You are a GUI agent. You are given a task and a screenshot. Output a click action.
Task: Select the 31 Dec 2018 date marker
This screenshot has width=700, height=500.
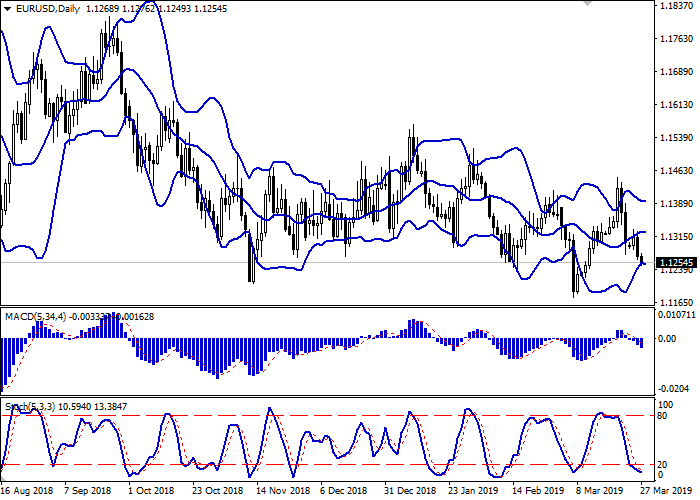click(x=408, y=492)
